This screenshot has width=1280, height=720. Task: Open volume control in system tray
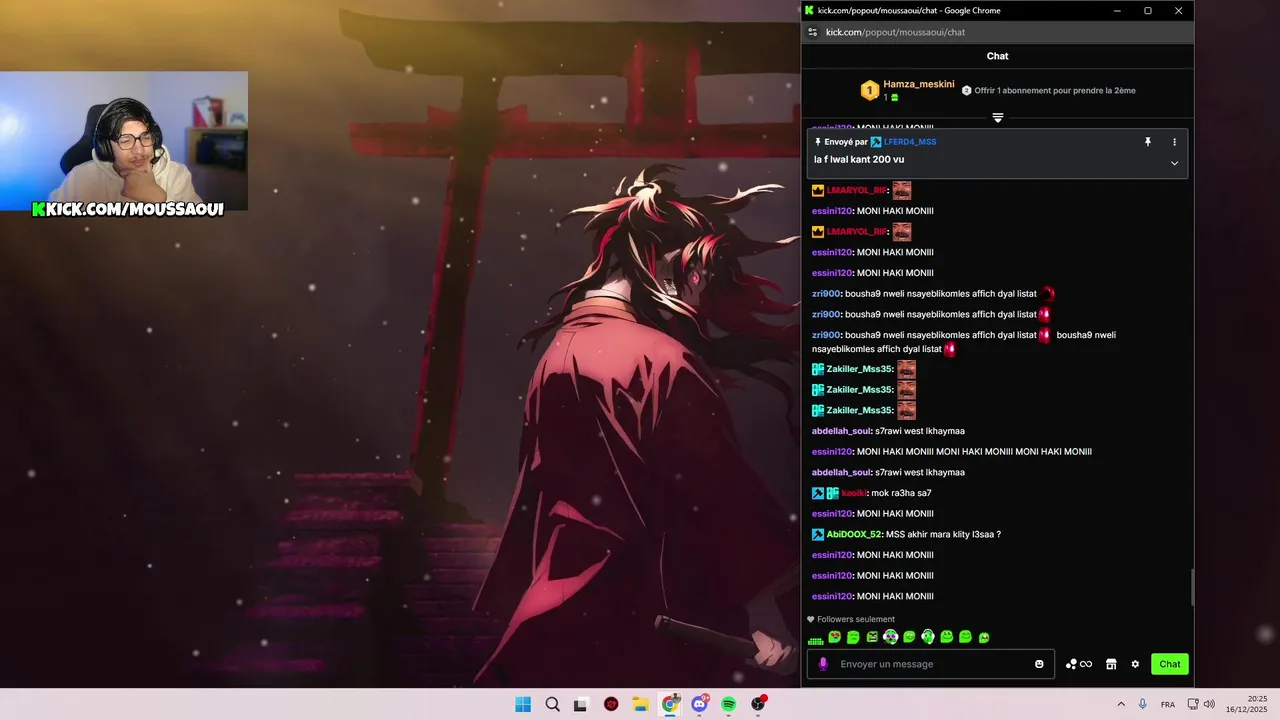pos(1208,704)
